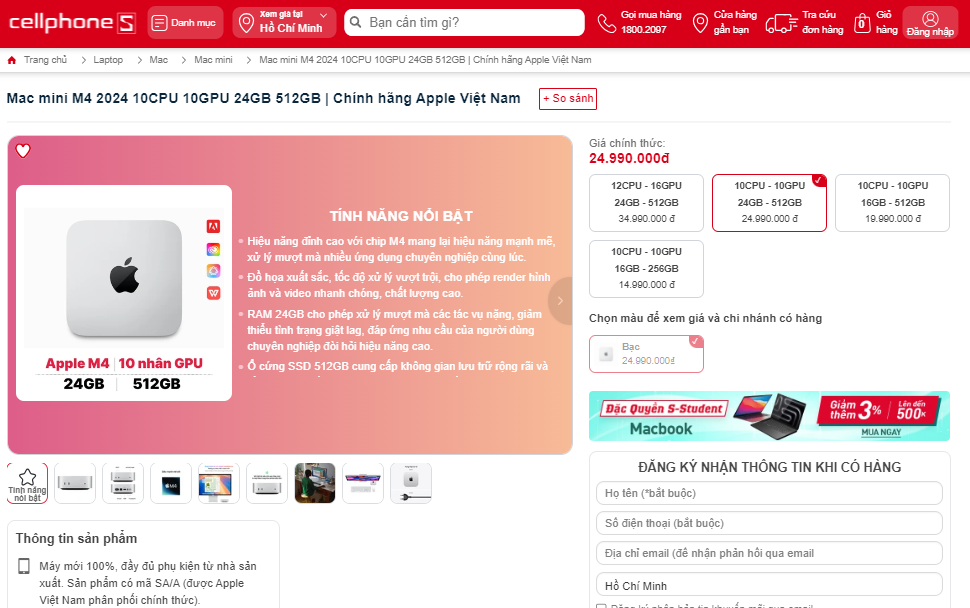The image size is (970, 608).
Task: Click the price text 24.990.000đ
Action: tap(629, 158)
